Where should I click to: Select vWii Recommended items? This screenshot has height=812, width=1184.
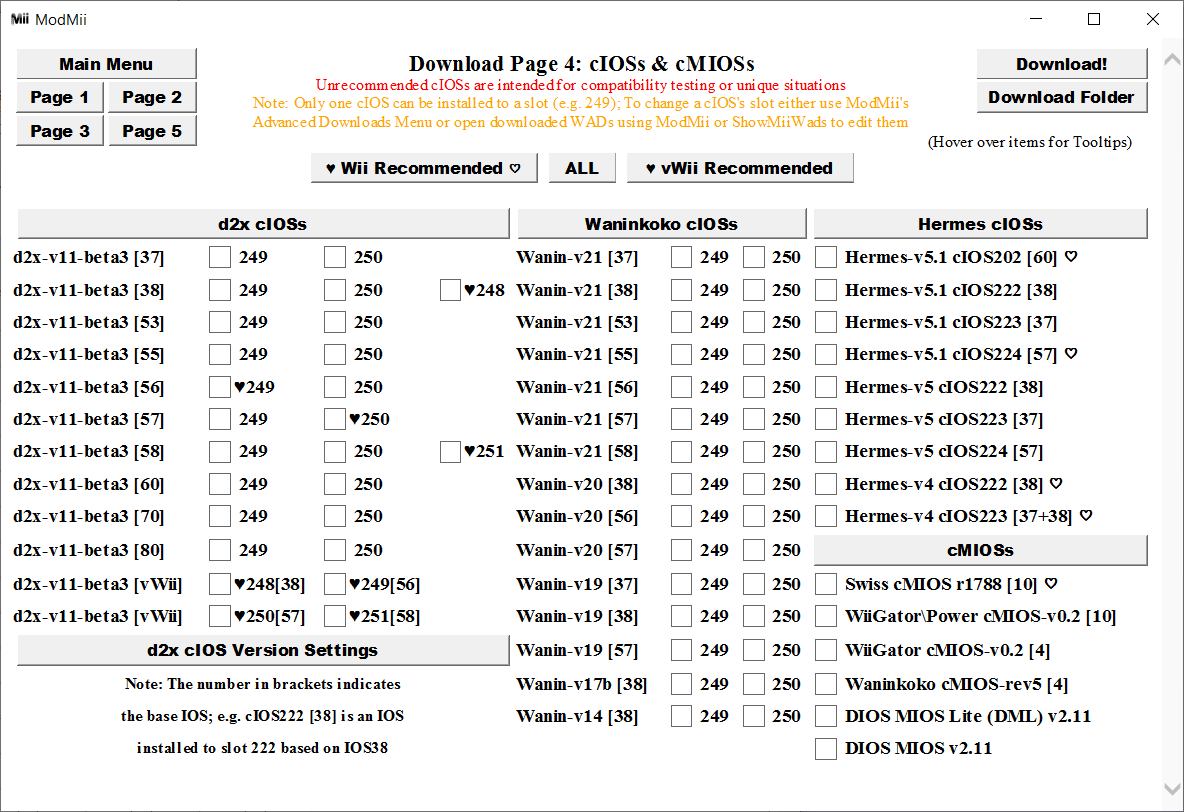point(740,168)
